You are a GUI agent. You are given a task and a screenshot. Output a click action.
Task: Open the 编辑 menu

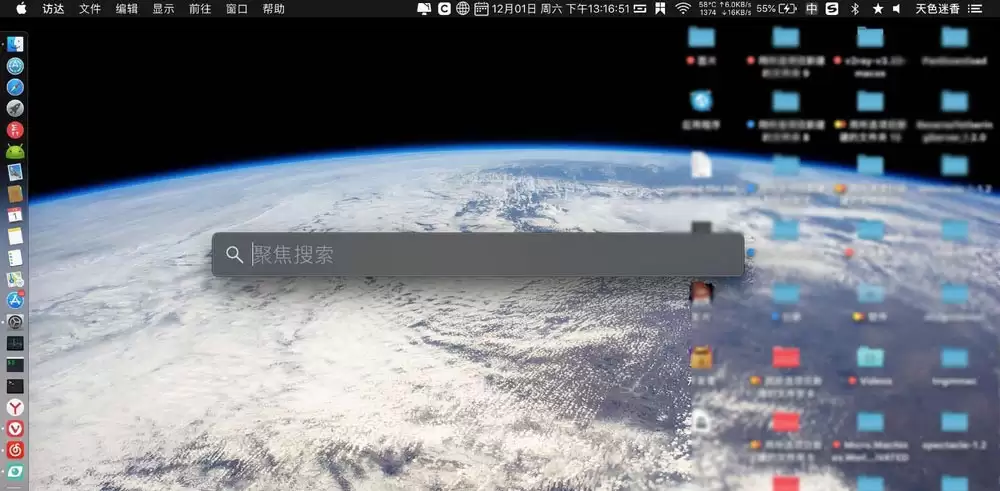tap(126, 9)
